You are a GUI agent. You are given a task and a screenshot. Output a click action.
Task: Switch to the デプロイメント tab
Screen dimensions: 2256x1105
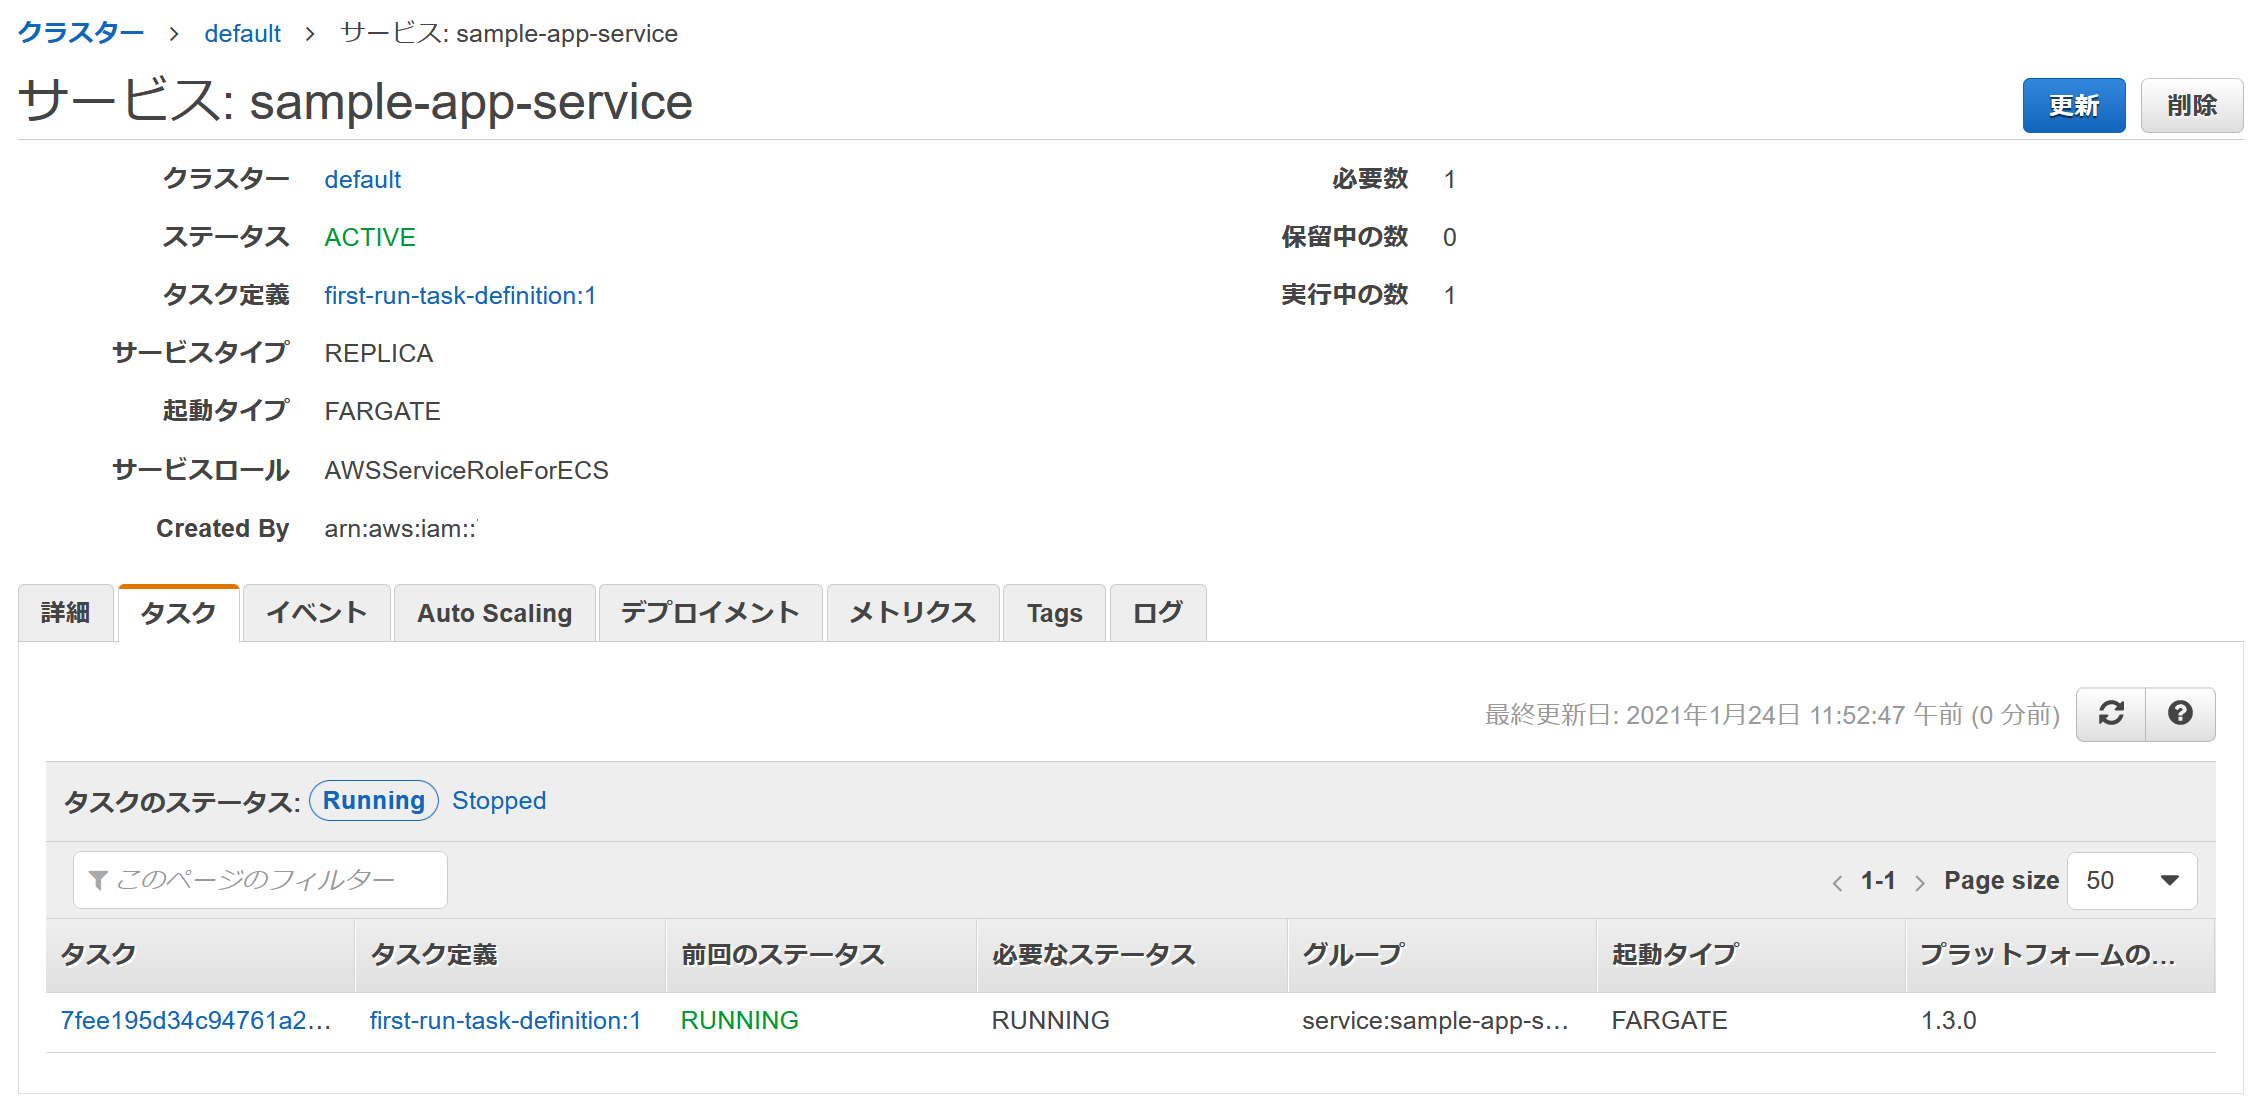tap(710, 613)
